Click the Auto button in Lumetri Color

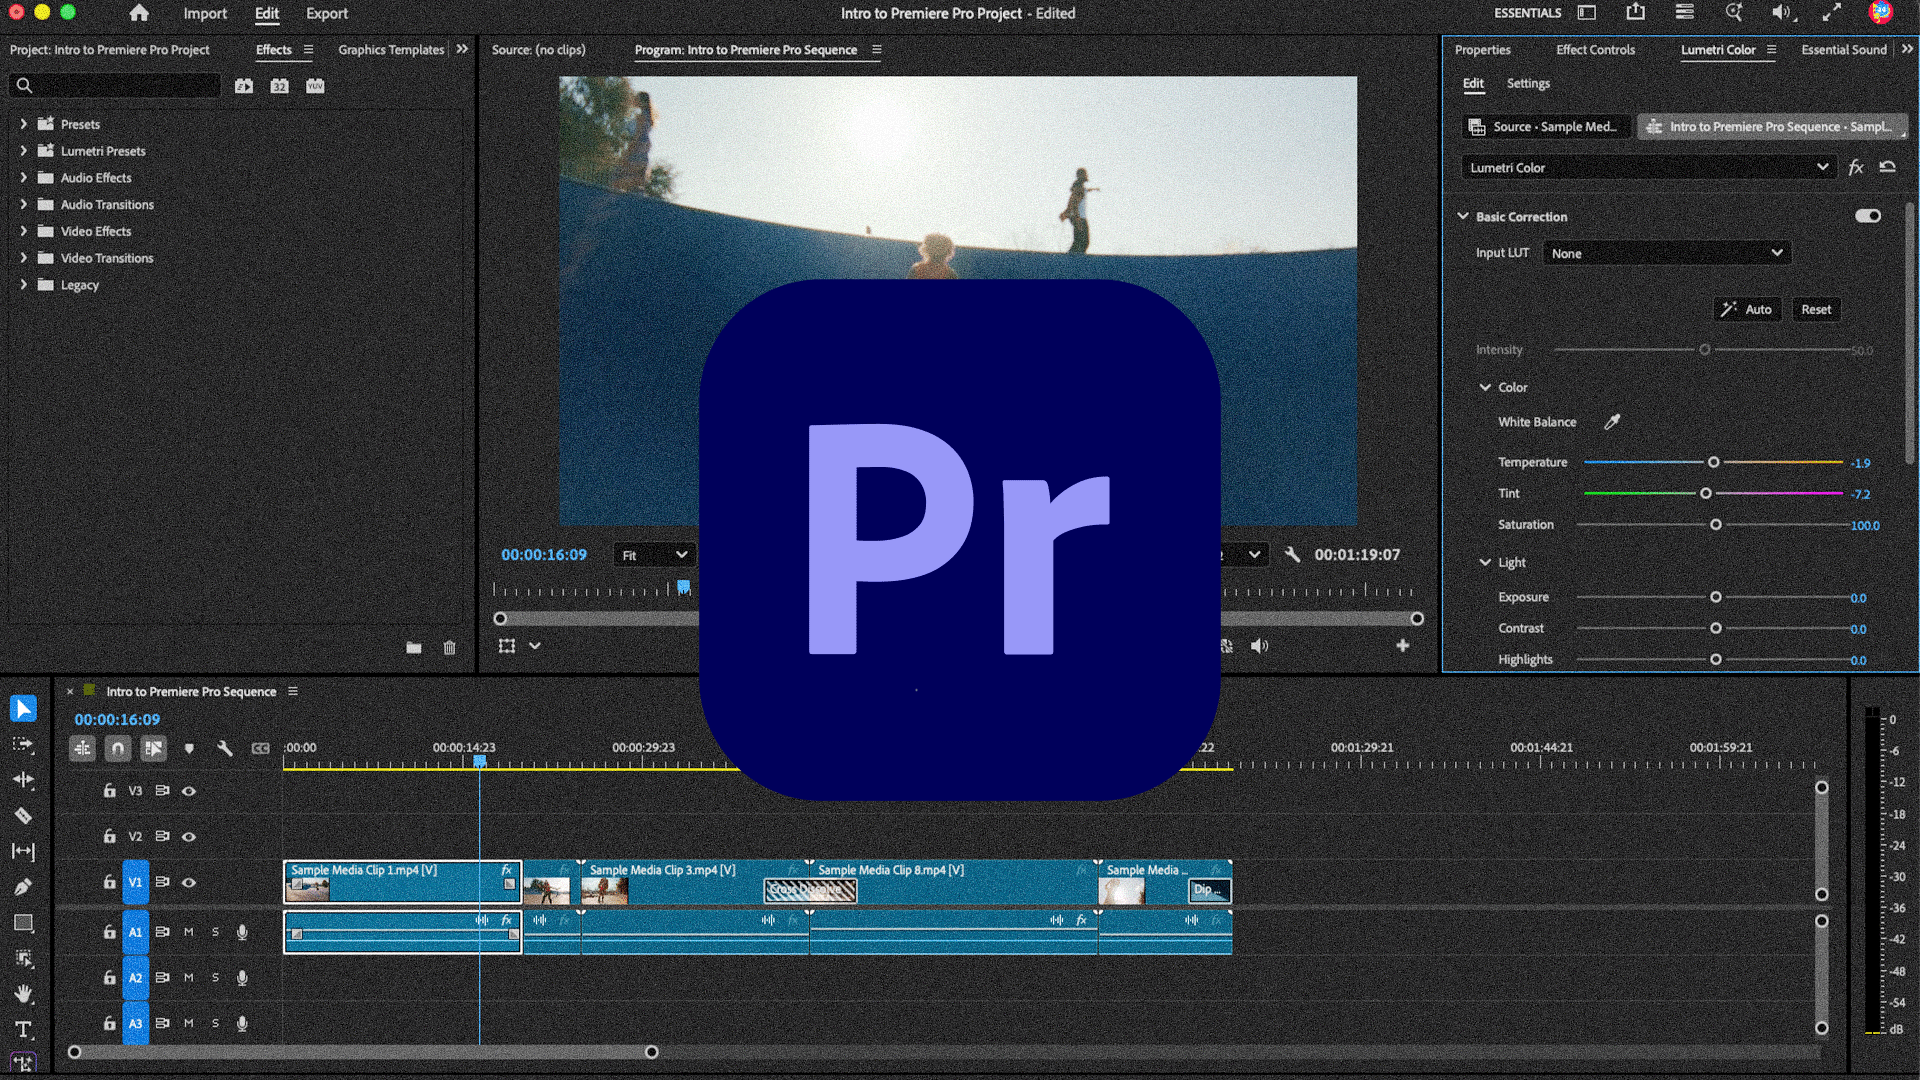1747,310
